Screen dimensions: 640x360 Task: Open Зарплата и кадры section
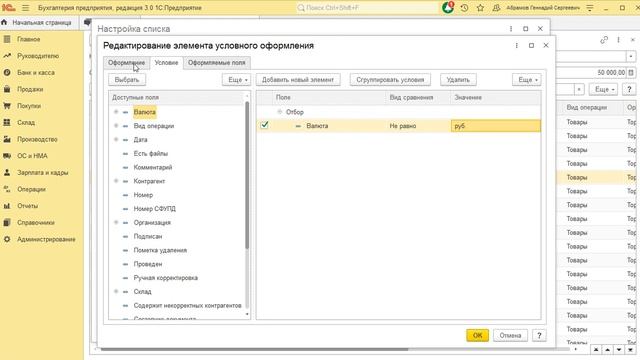click(42, 173)
